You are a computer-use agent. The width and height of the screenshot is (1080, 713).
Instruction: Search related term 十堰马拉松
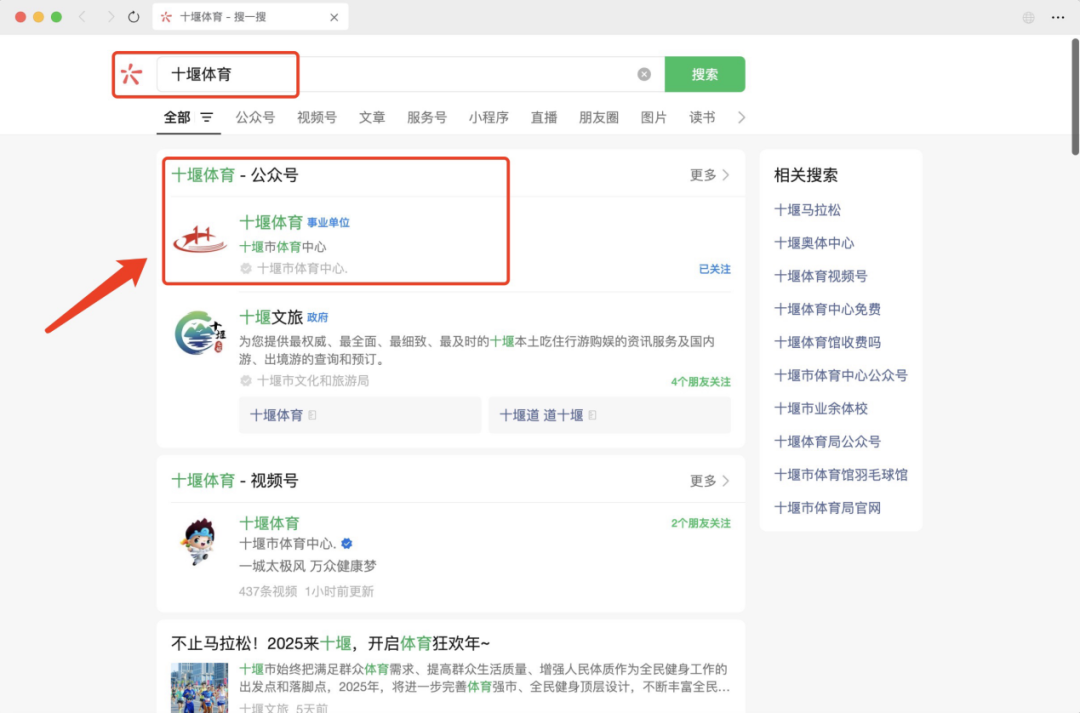[x=807, y=210]
